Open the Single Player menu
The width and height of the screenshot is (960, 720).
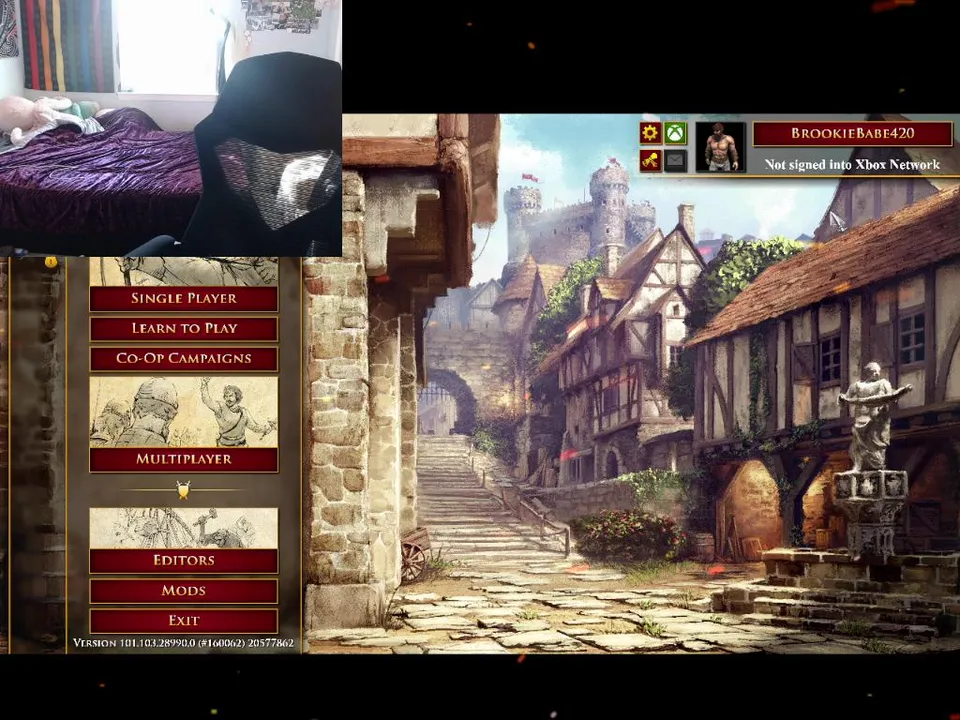pos(184,298)
